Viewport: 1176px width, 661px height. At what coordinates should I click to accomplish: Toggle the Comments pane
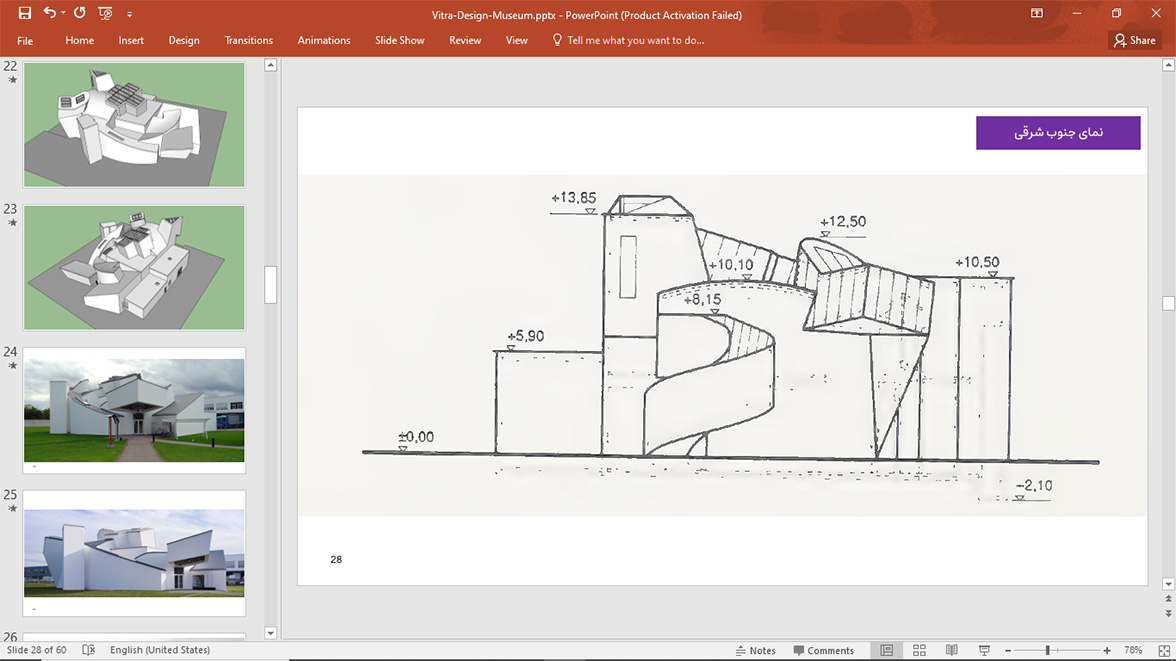click(x=824, y=650)
